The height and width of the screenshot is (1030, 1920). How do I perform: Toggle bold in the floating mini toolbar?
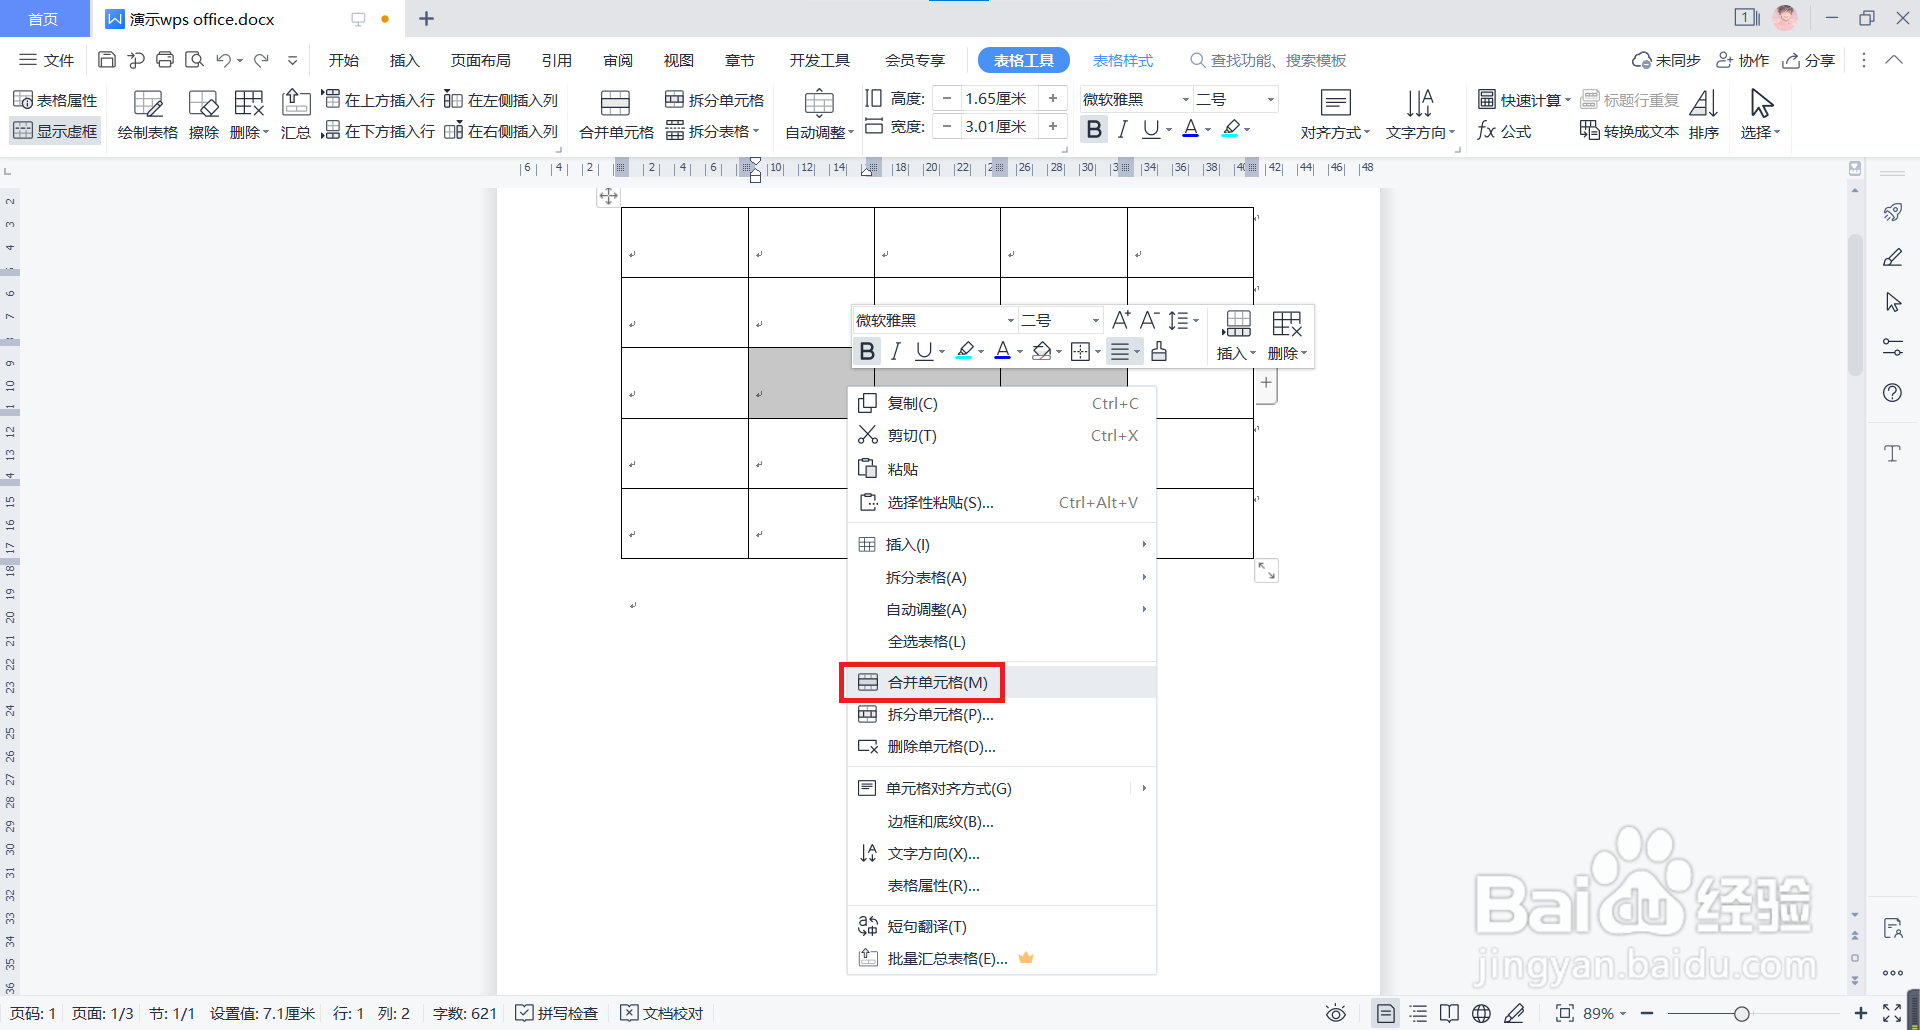(x=867, y=351)
